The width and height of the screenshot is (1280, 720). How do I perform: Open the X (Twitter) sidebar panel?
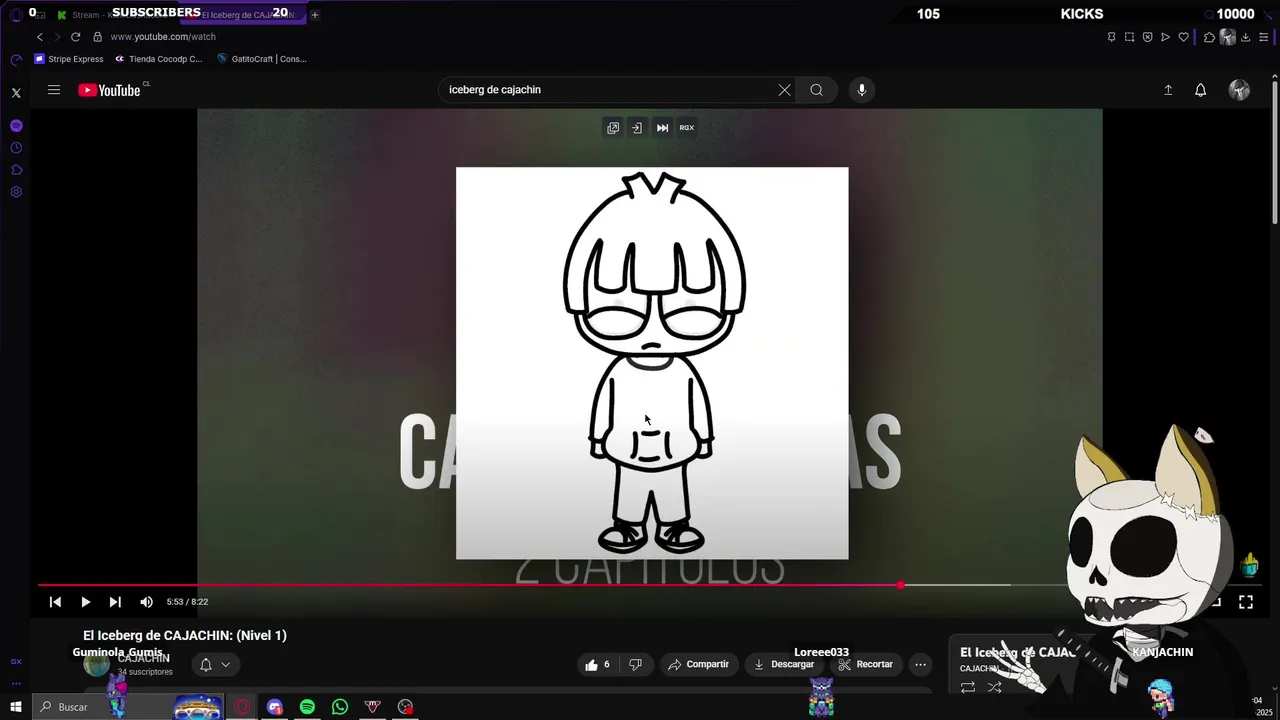point(16,93)
